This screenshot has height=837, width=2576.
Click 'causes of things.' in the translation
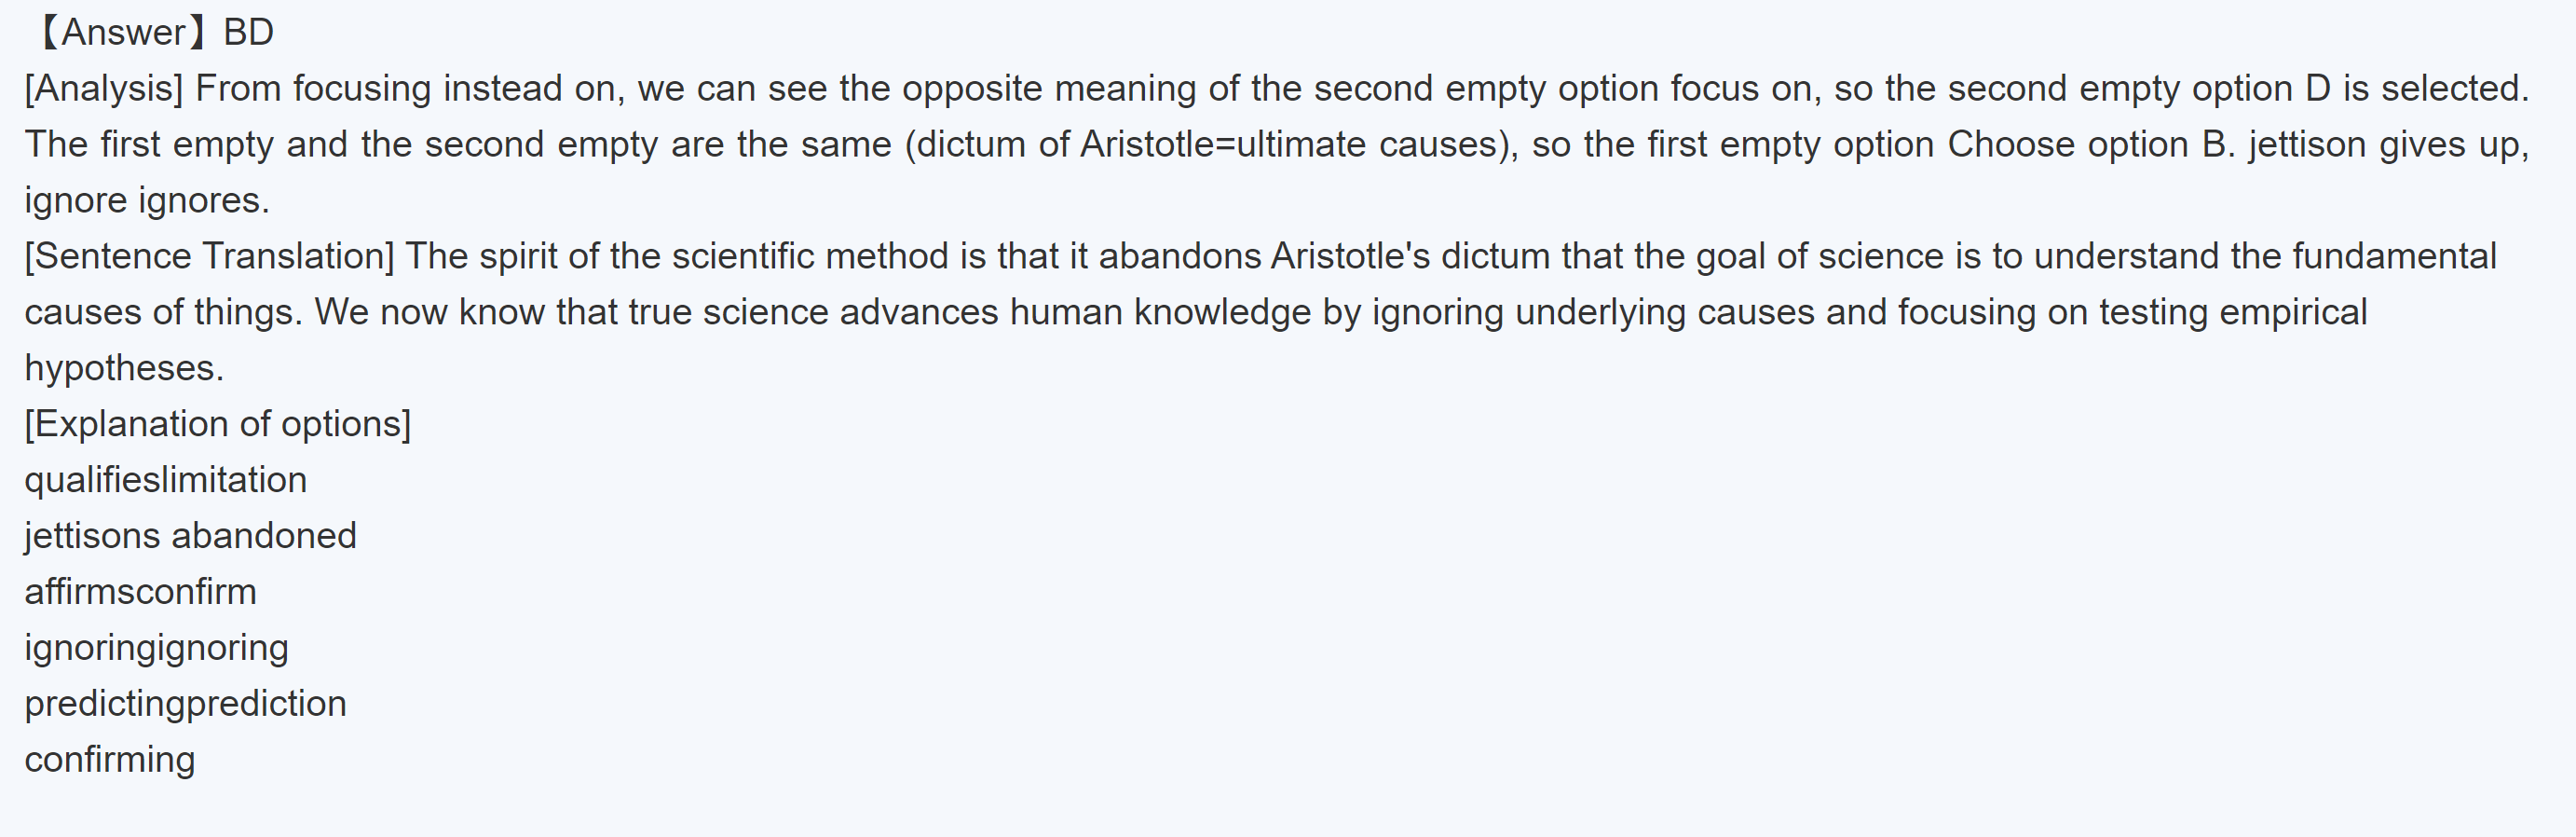coord(162,313)
